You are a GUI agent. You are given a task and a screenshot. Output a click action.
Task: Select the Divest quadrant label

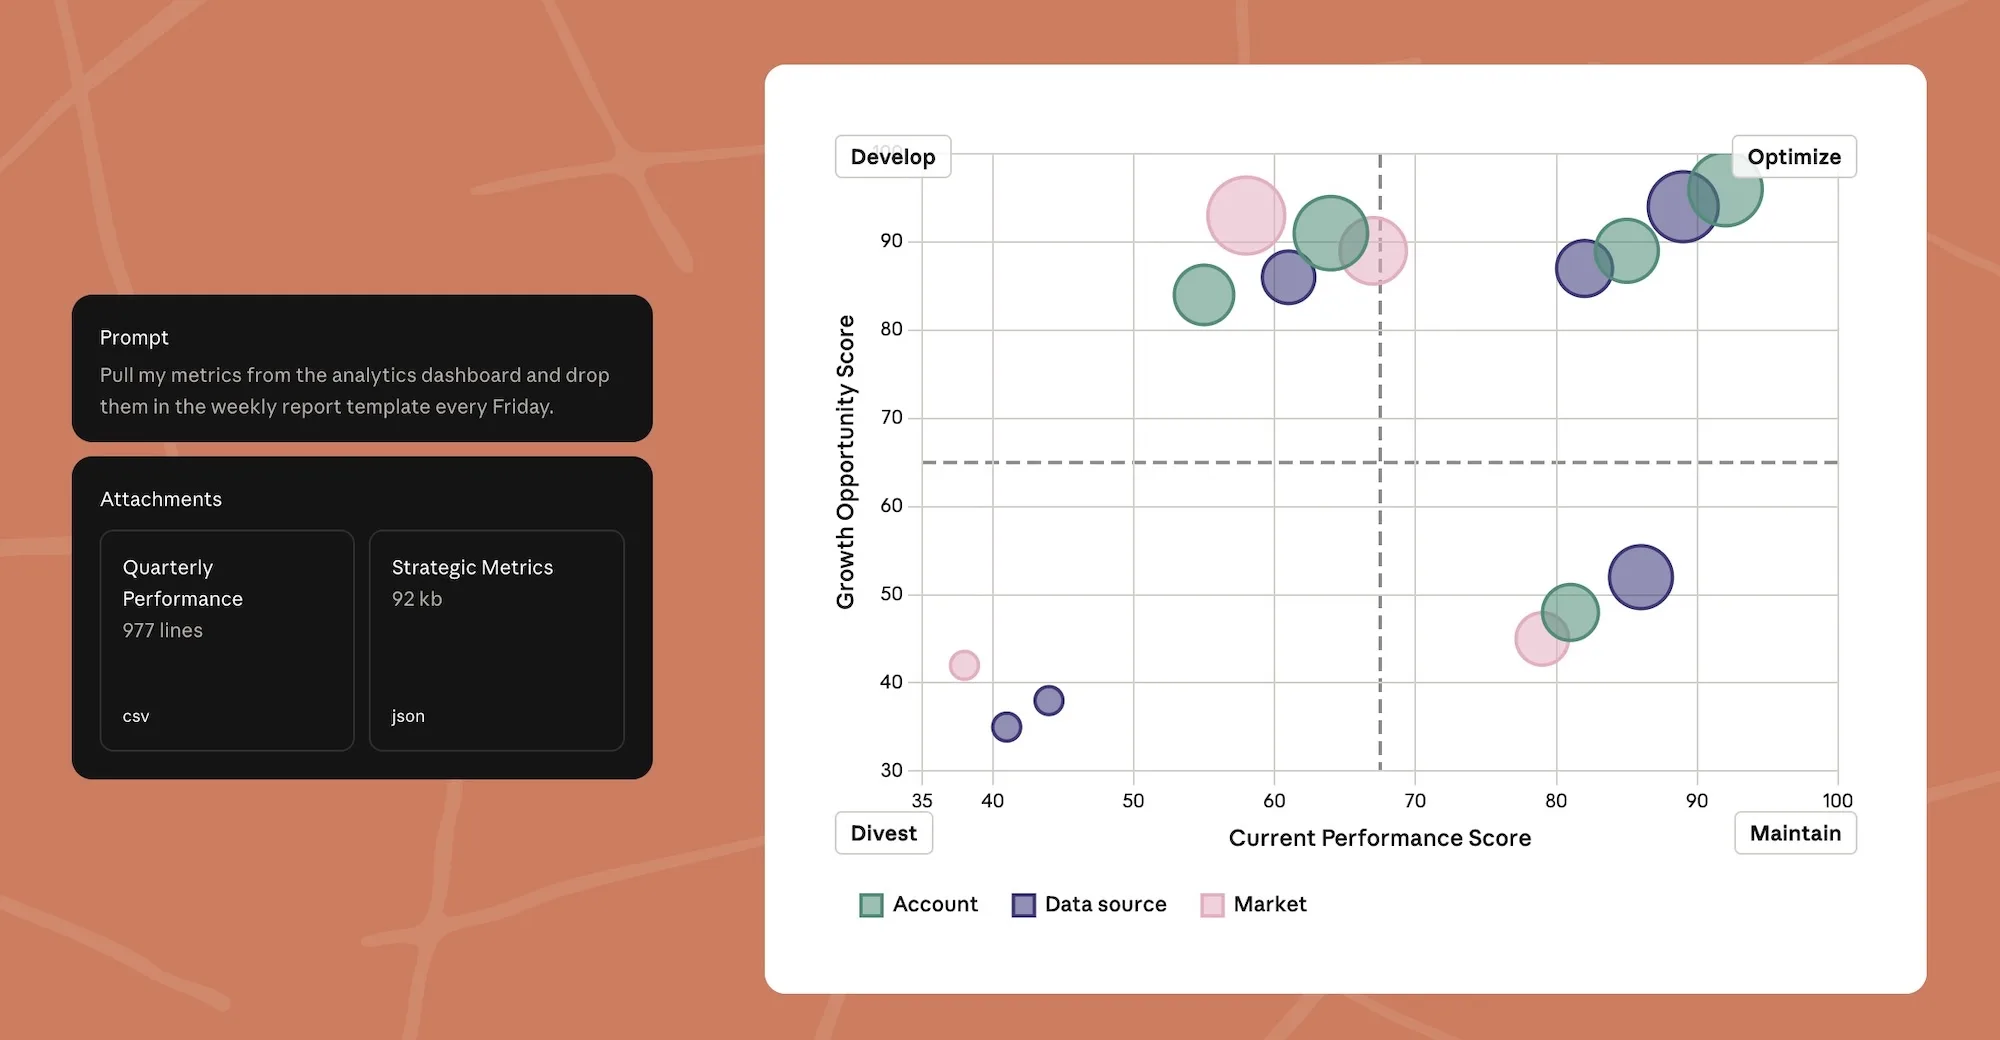[883, 833]
